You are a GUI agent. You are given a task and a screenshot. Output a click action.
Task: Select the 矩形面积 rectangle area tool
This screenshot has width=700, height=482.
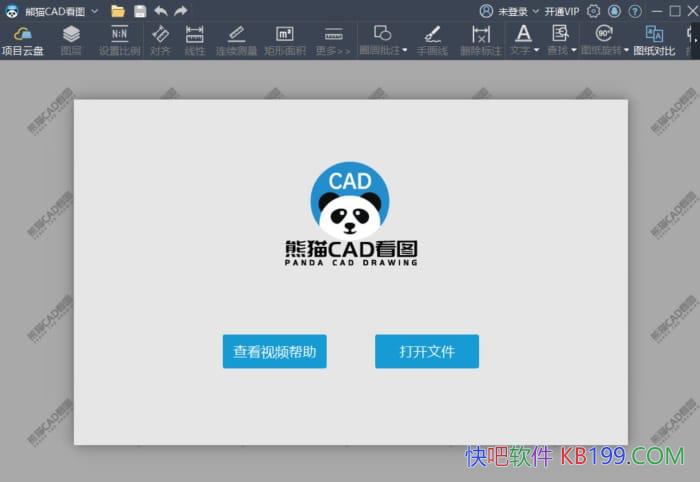284,41
